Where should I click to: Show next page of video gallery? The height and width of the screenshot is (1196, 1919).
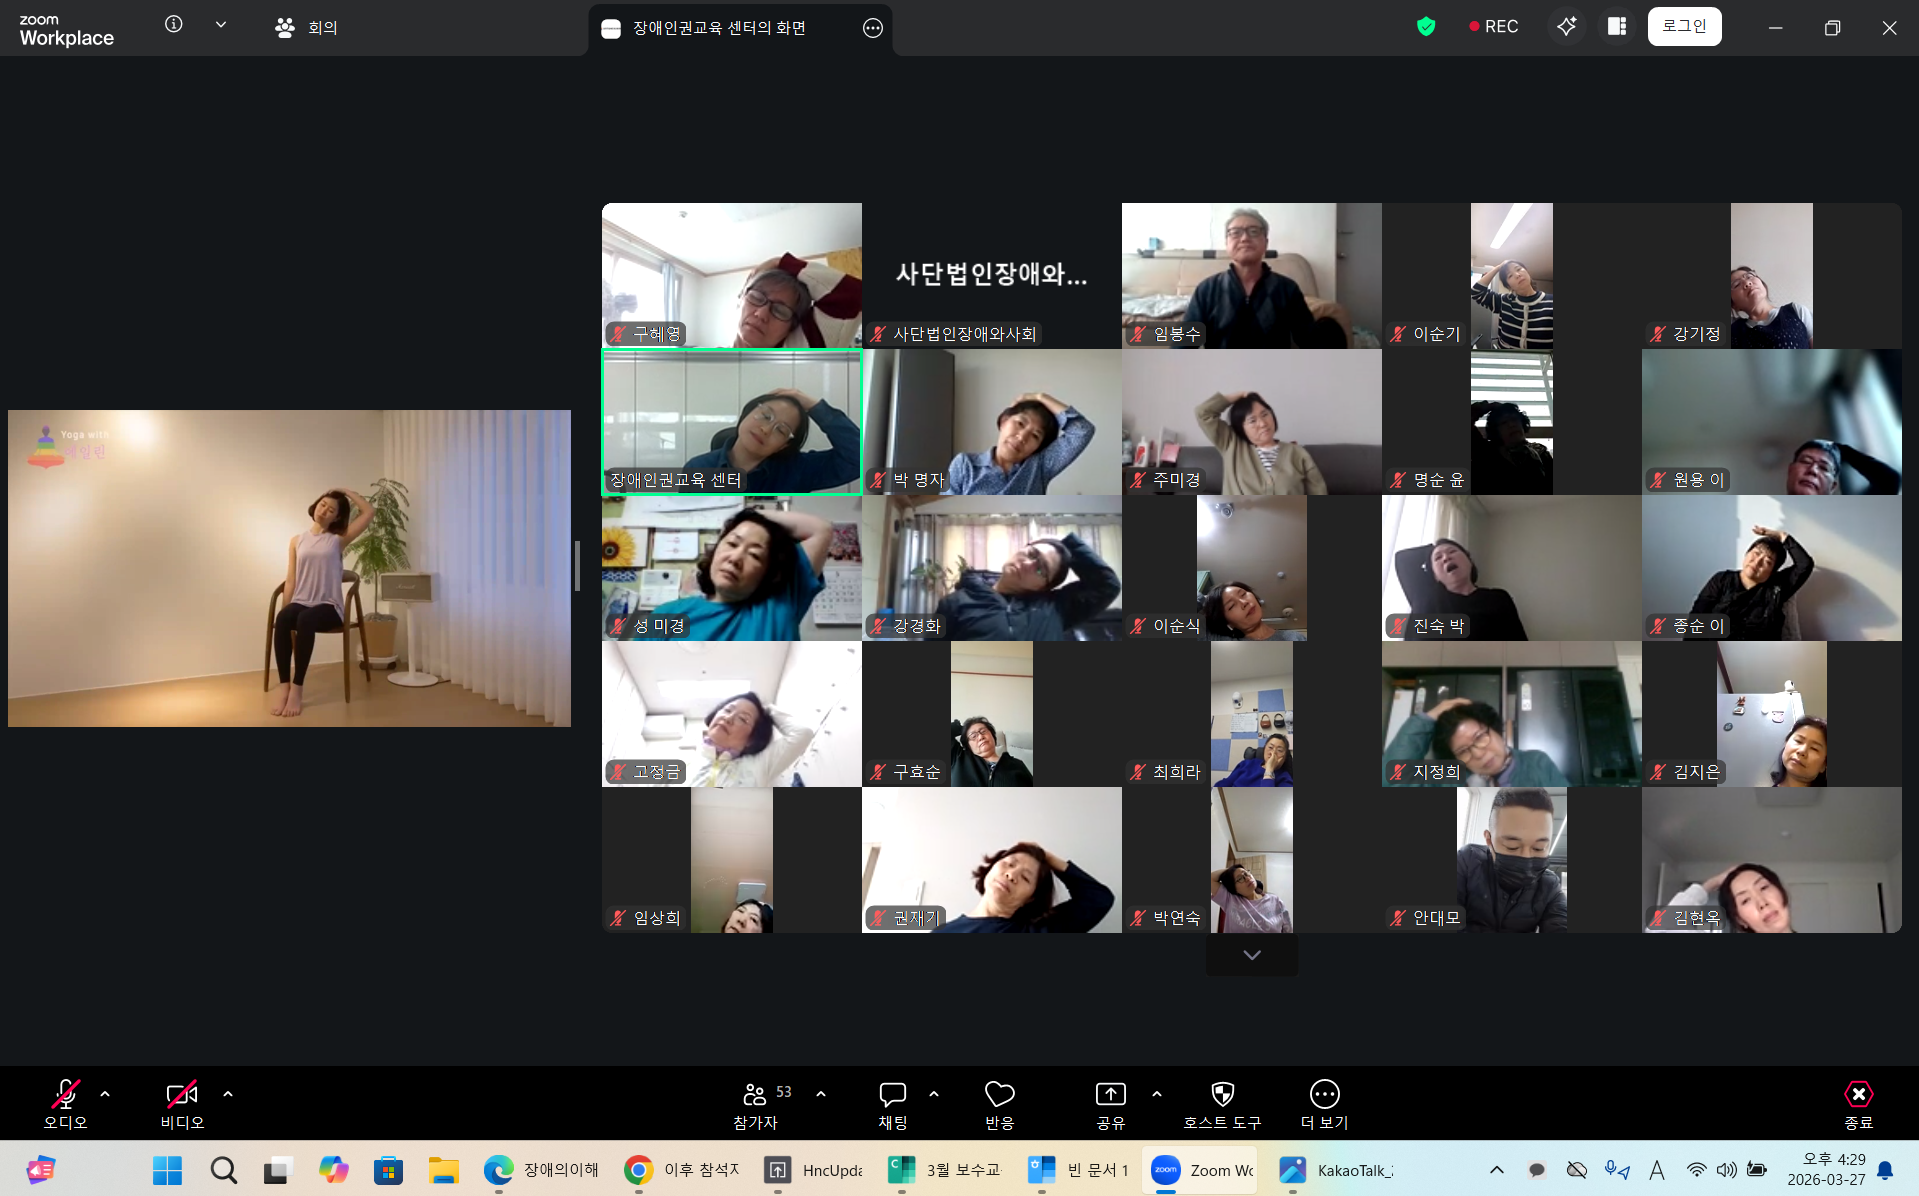[x=1251, y=955]
